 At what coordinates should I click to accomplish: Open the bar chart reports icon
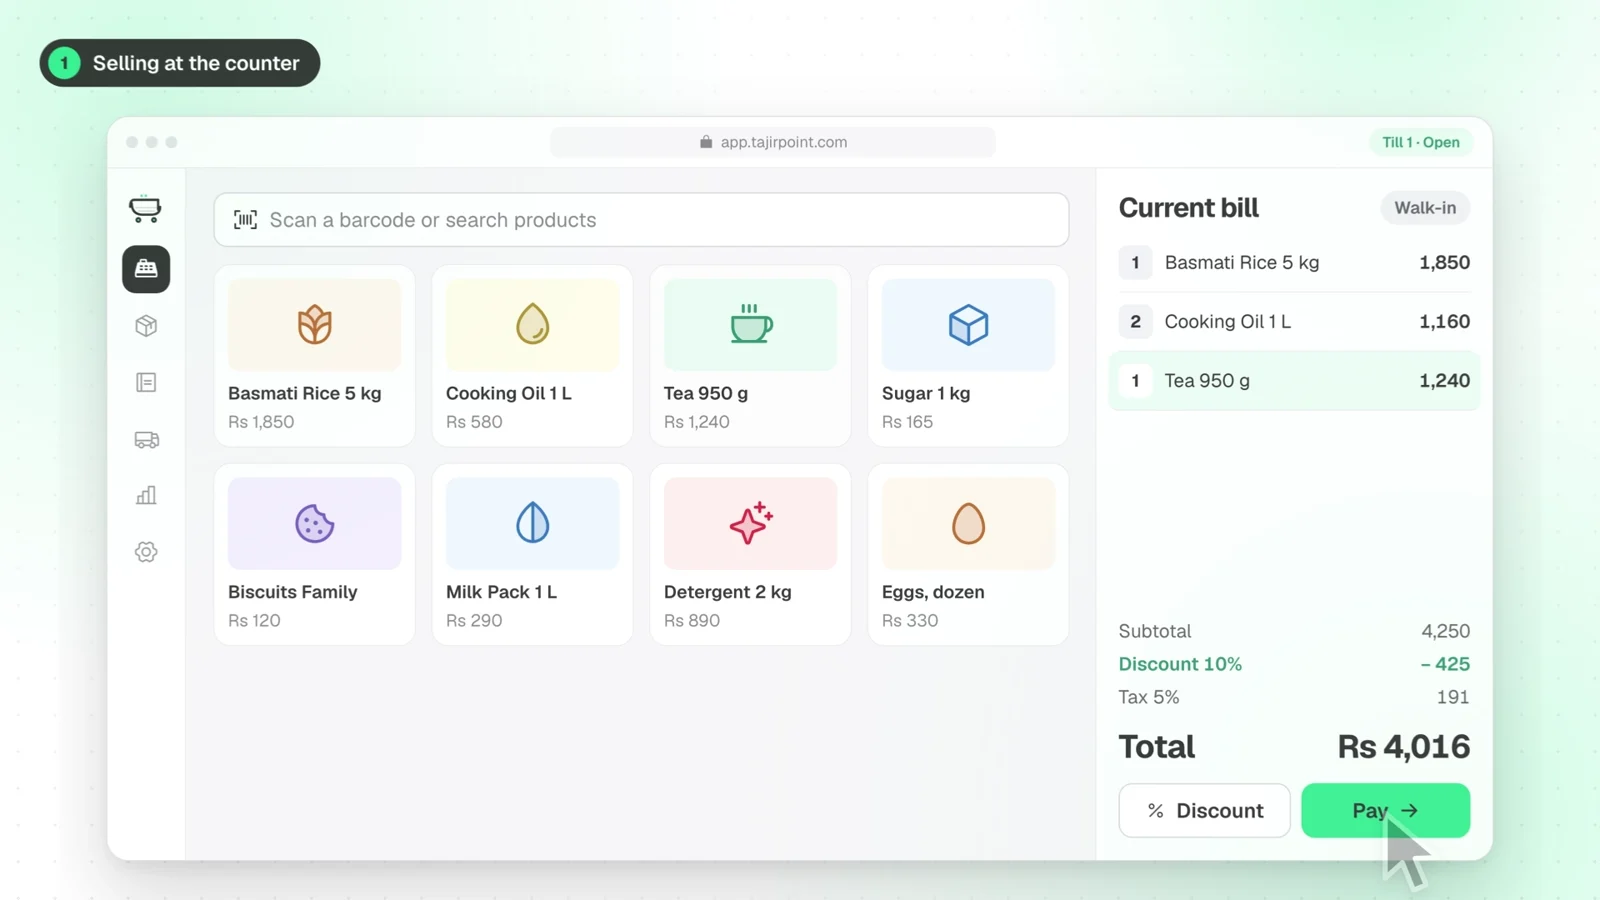pos(146,495)
